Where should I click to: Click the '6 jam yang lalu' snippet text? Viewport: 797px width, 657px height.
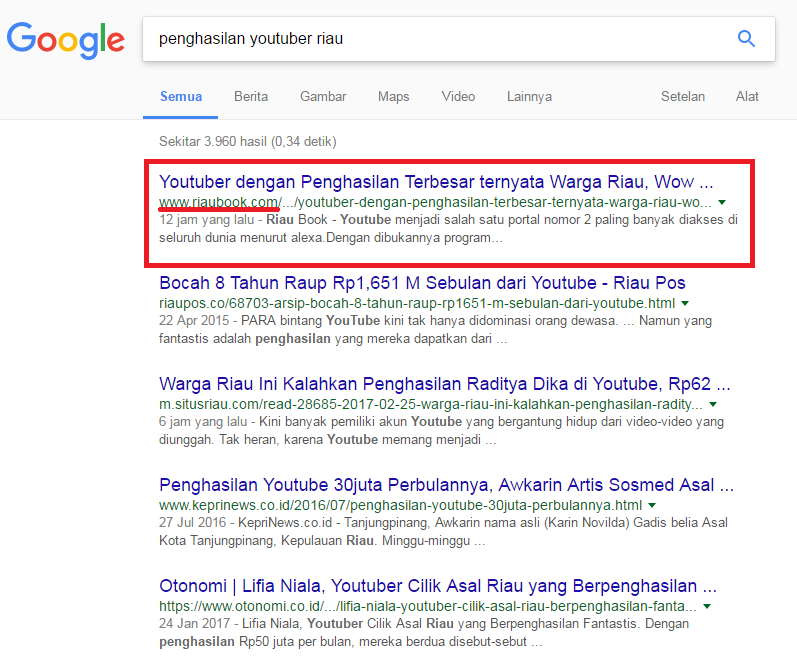(203, 422)
